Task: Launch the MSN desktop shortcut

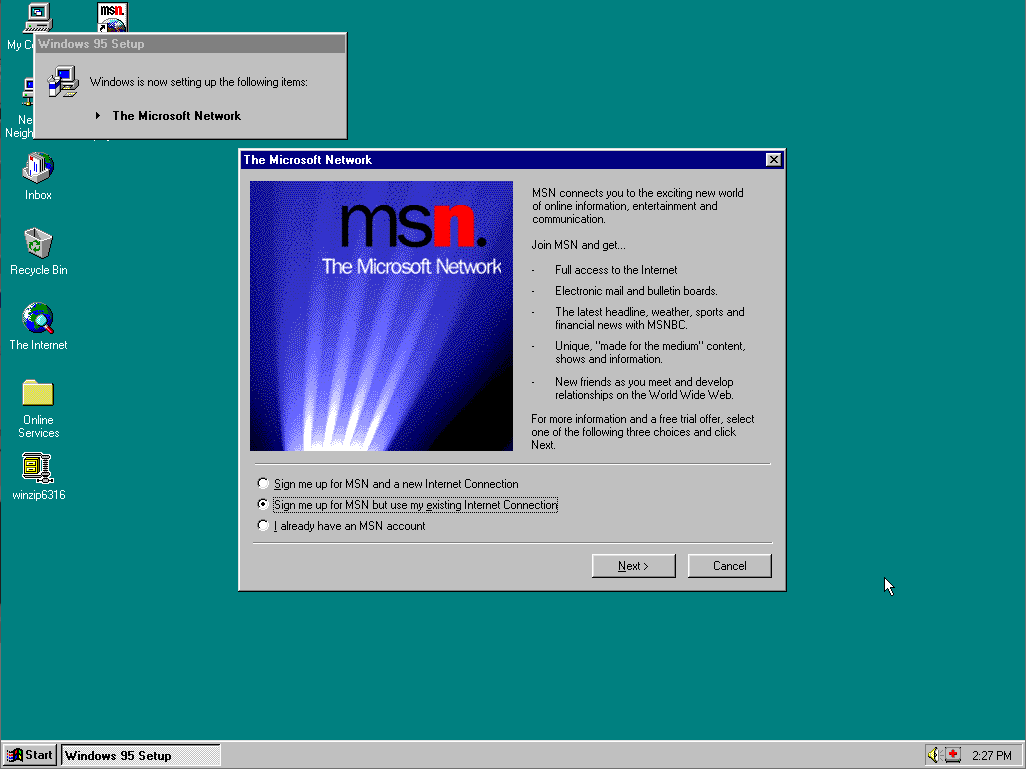Action: click(x=111, y=15)
